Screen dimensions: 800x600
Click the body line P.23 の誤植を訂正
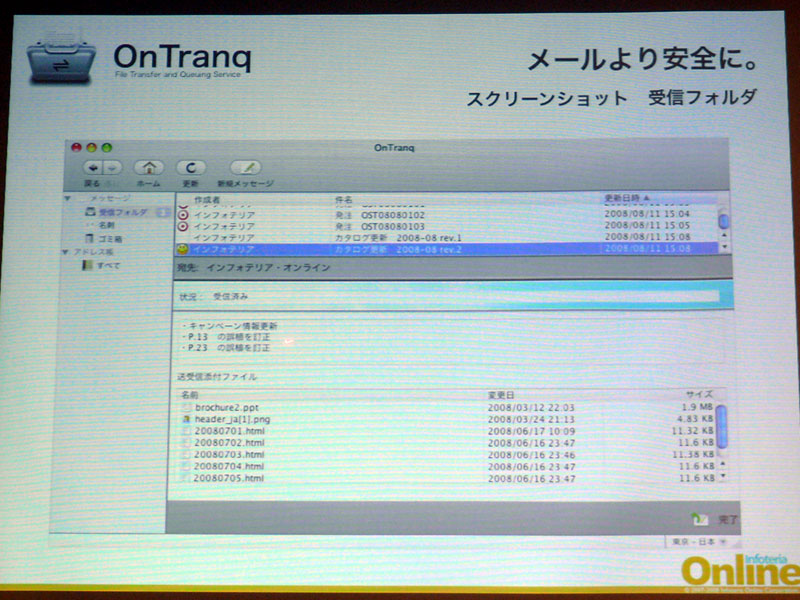(x=229, y=348)
